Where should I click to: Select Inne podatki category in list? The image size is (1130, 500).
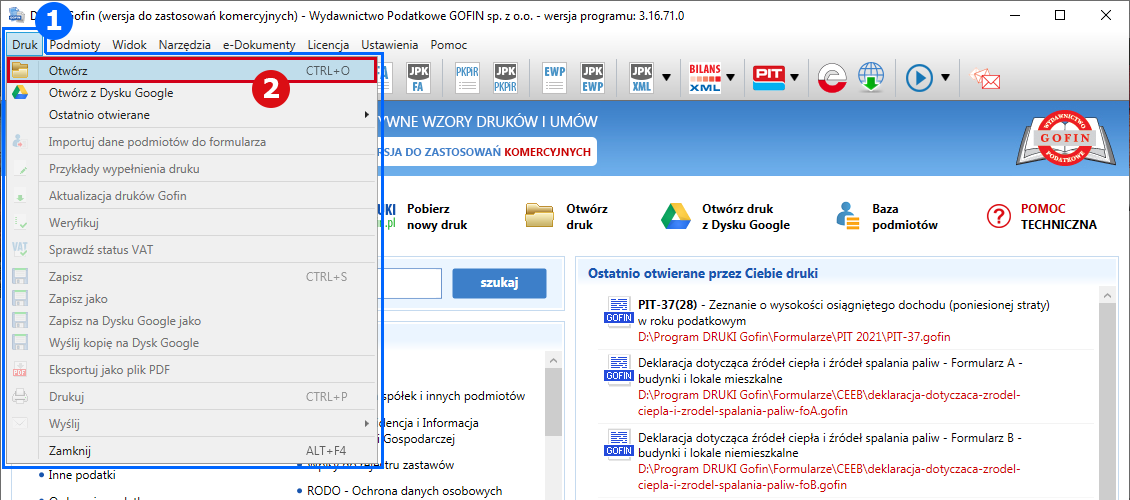point(82,475)
